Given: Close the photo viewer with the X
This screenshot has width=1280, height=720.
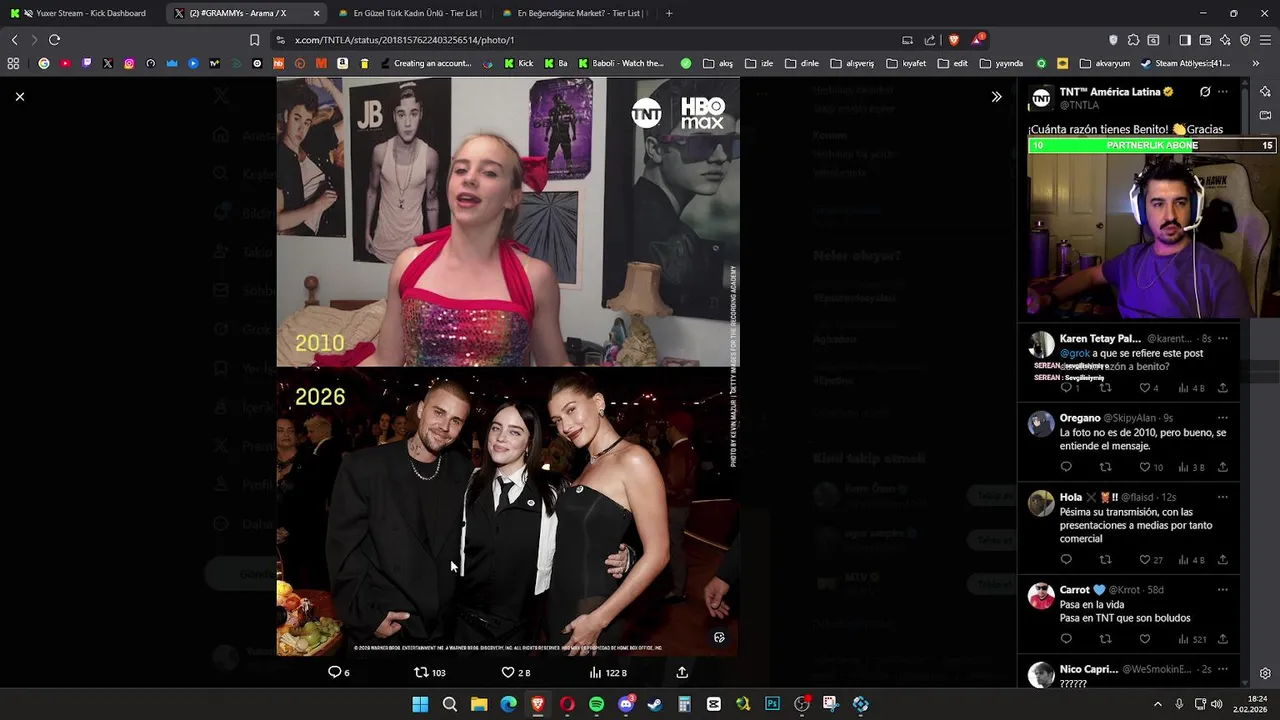Looking at the screenshot, I should pyautogui.click(x=20, y=97).
